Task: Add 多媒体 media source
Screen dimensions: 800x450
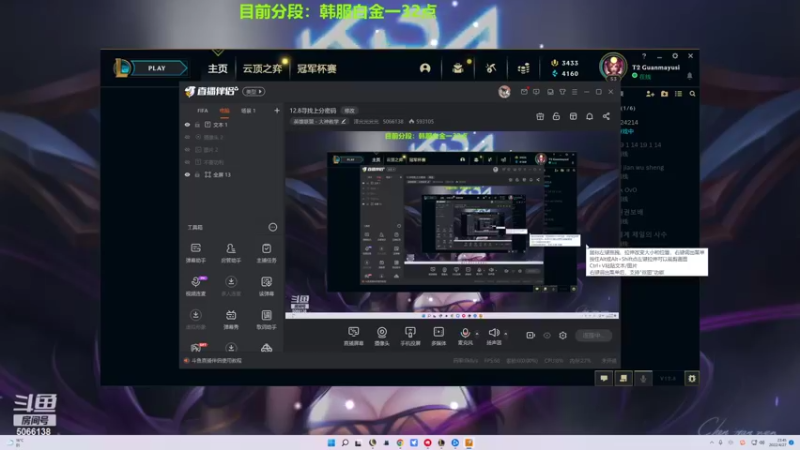Action: tap(438, 336)
